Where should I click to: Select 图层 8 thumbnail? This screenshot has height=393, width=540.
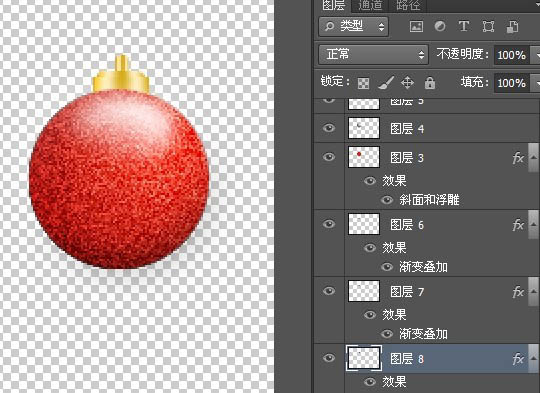point(364,358)
